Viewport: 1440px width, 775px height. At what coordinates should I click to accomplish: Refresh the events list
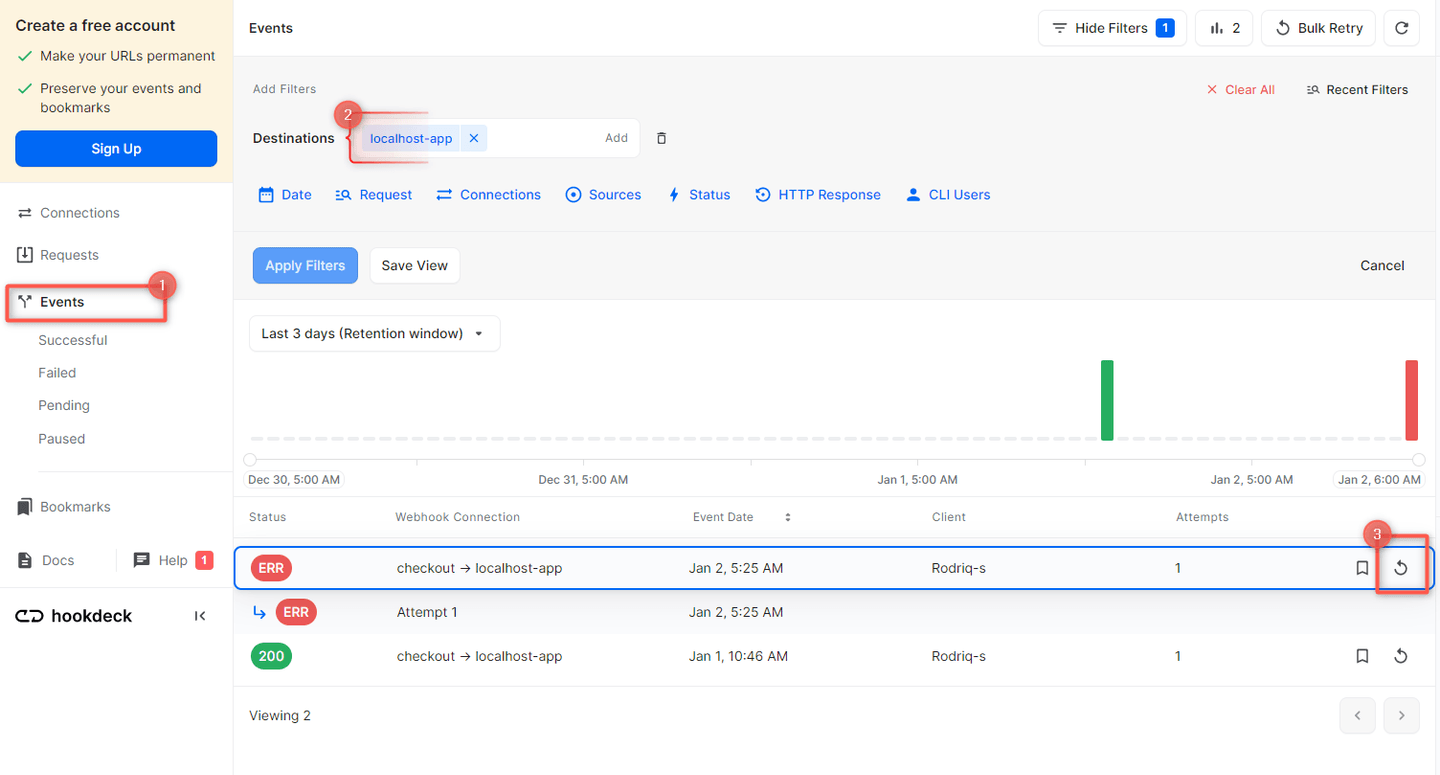tap(1401, 28)
